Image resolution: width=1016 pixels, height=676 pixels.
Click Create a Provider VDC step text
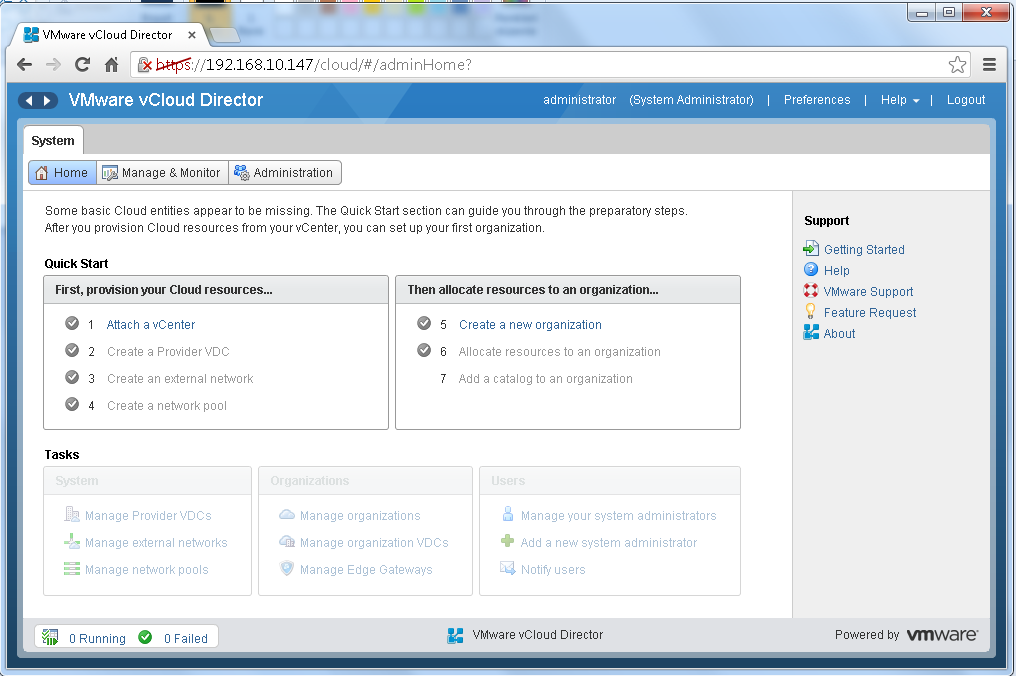tap(168, 352)
